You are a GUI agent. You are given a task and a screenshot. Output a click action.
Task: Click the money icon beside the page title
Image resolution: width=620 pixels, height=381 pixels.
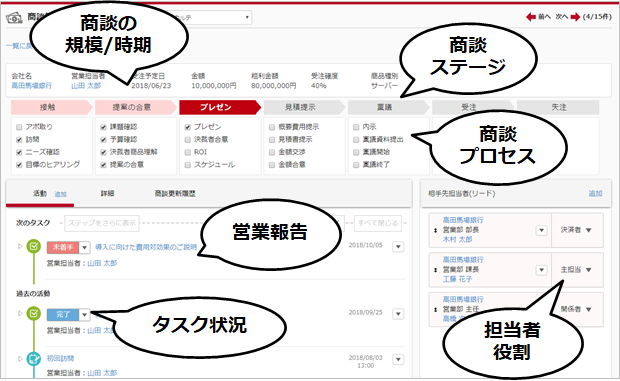coord(14,18)
